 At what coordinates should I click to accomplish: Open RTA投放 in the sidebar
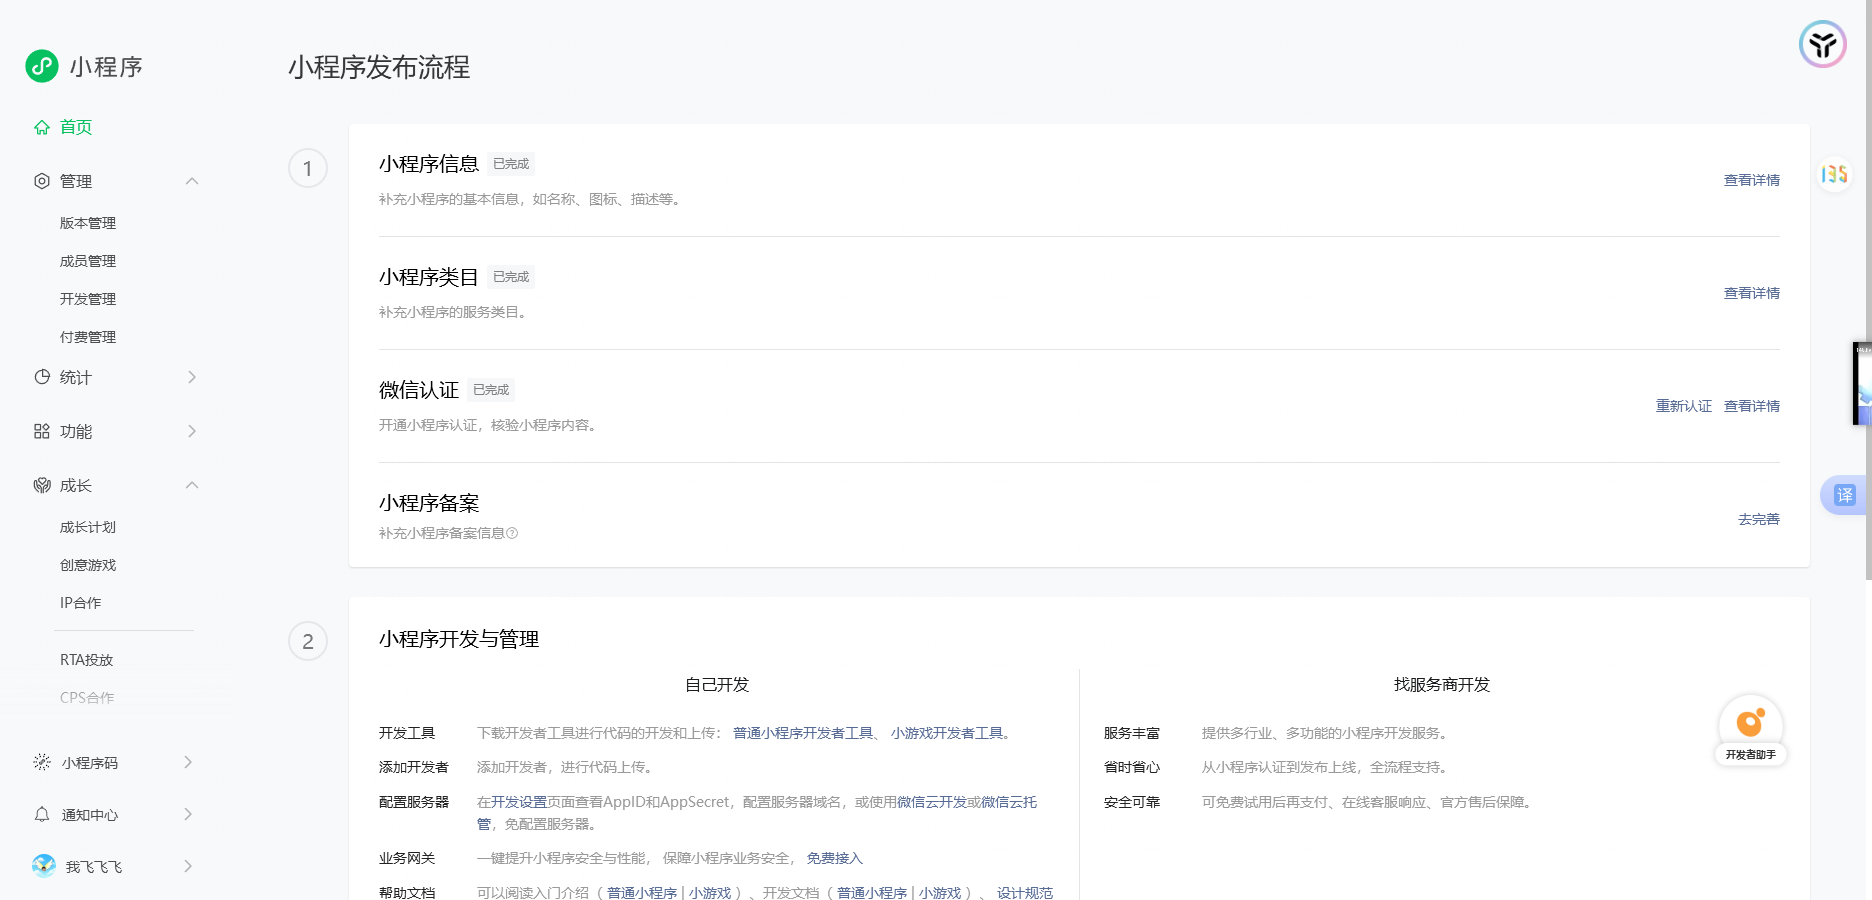(x=87, y=660)
